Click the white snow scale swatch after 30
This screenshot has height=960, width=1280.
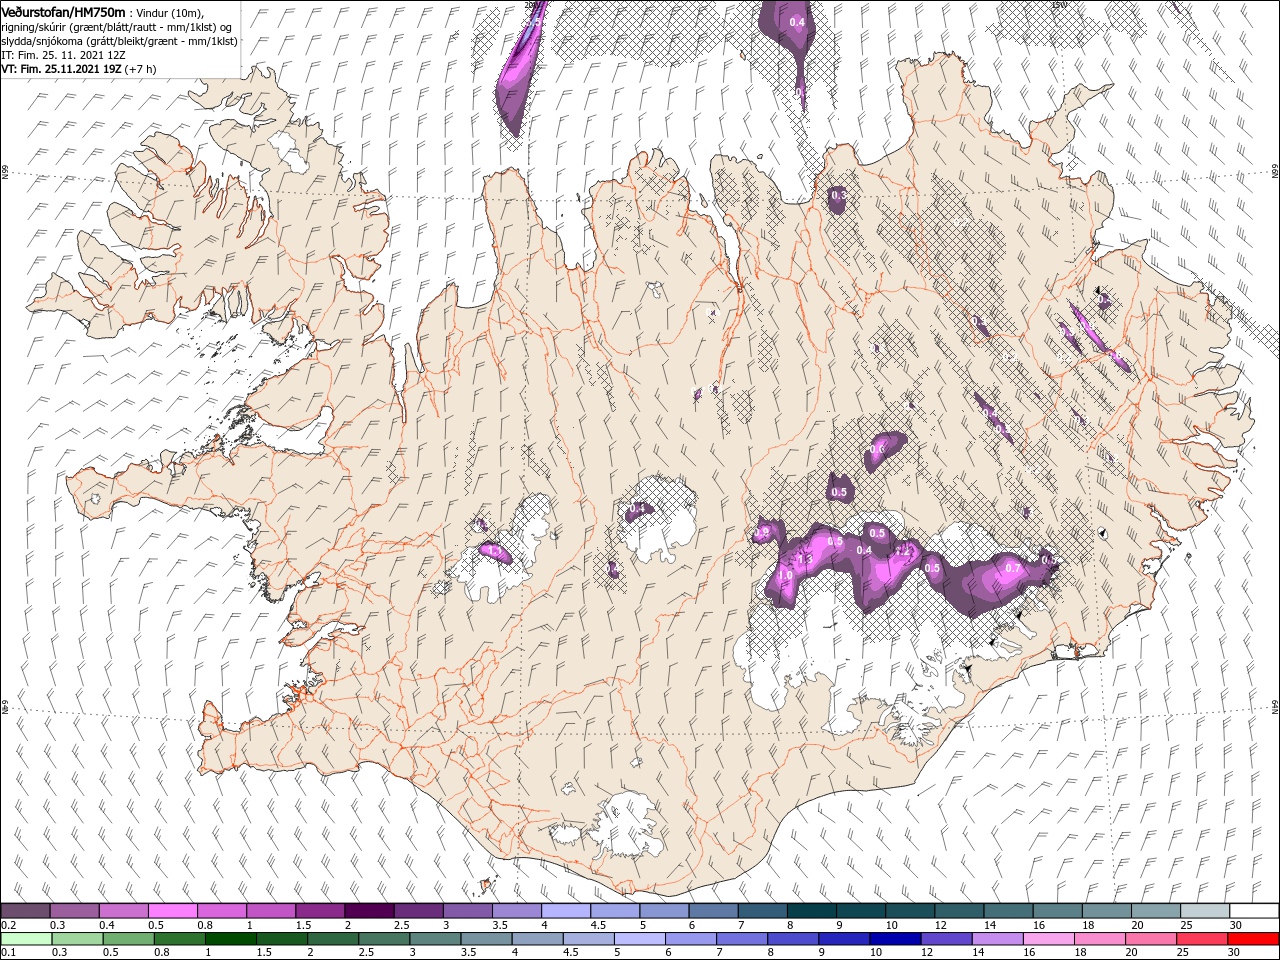[1254, 911]
